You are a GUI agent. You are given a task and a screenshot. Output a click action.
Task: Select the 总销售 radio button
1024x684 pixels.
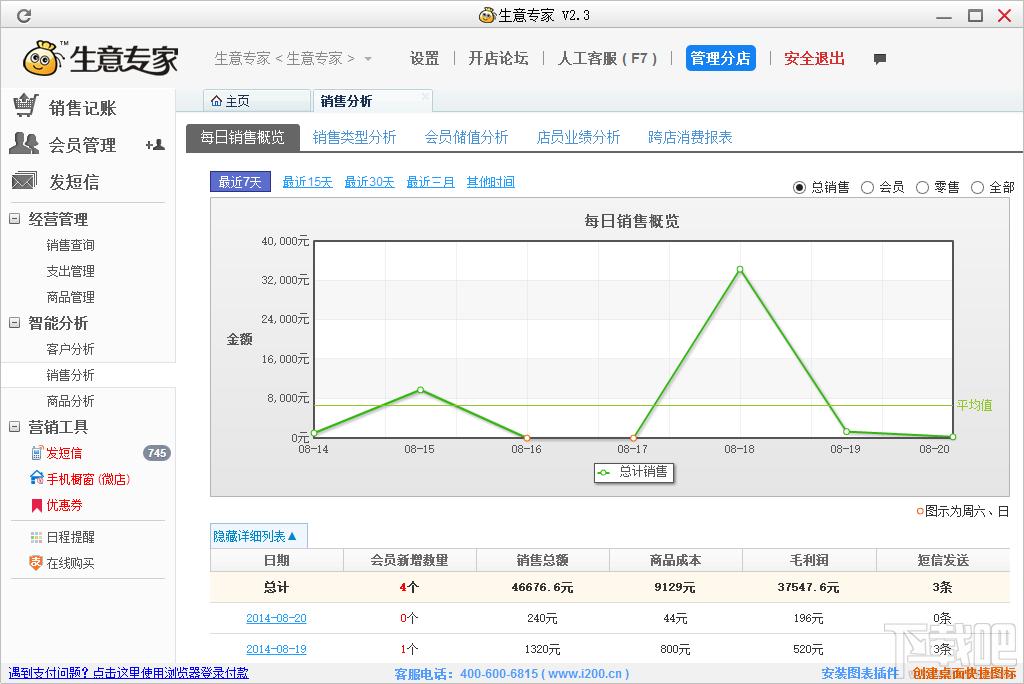pyautogui.click(x=799, y=187)
